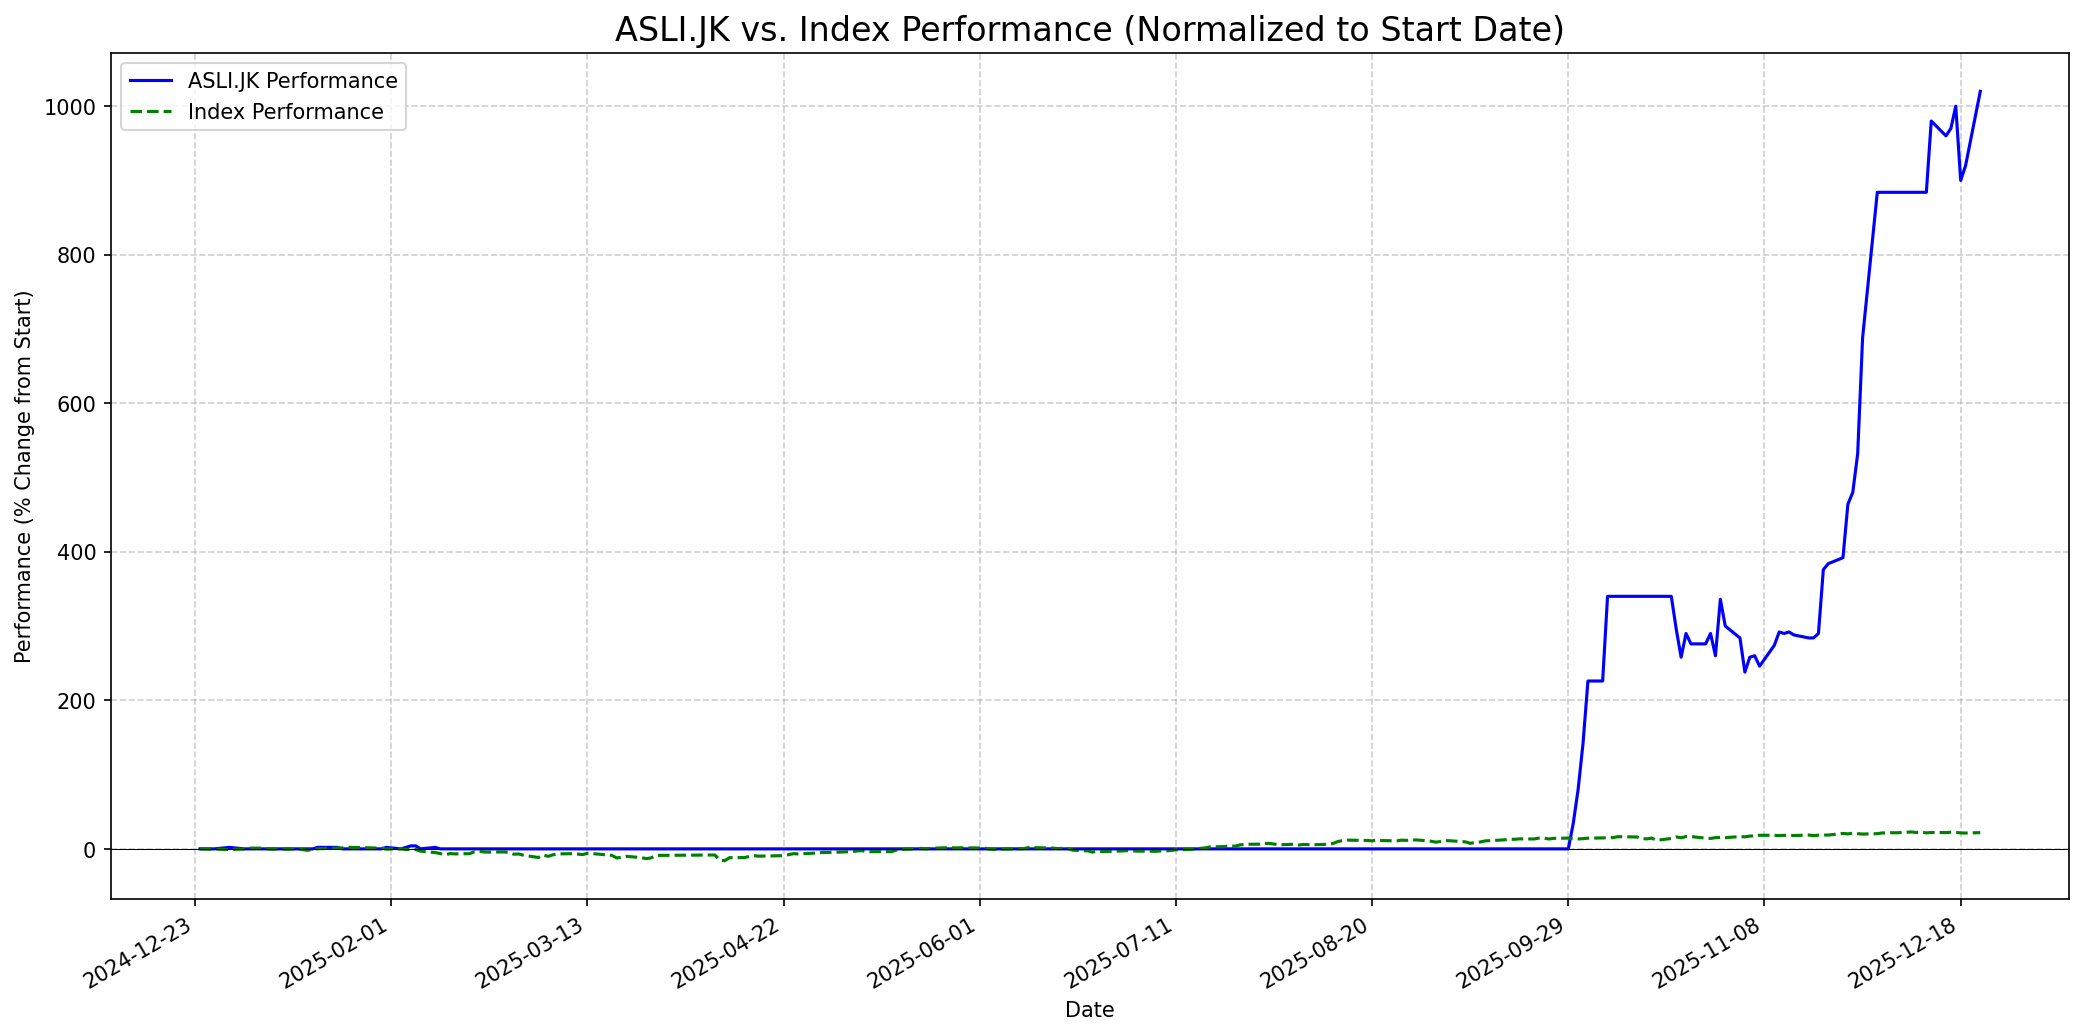Screen dimensions: 2084x1035
Task: Click the 400 y-axis tick label
Action: click(x=78, y=552)
